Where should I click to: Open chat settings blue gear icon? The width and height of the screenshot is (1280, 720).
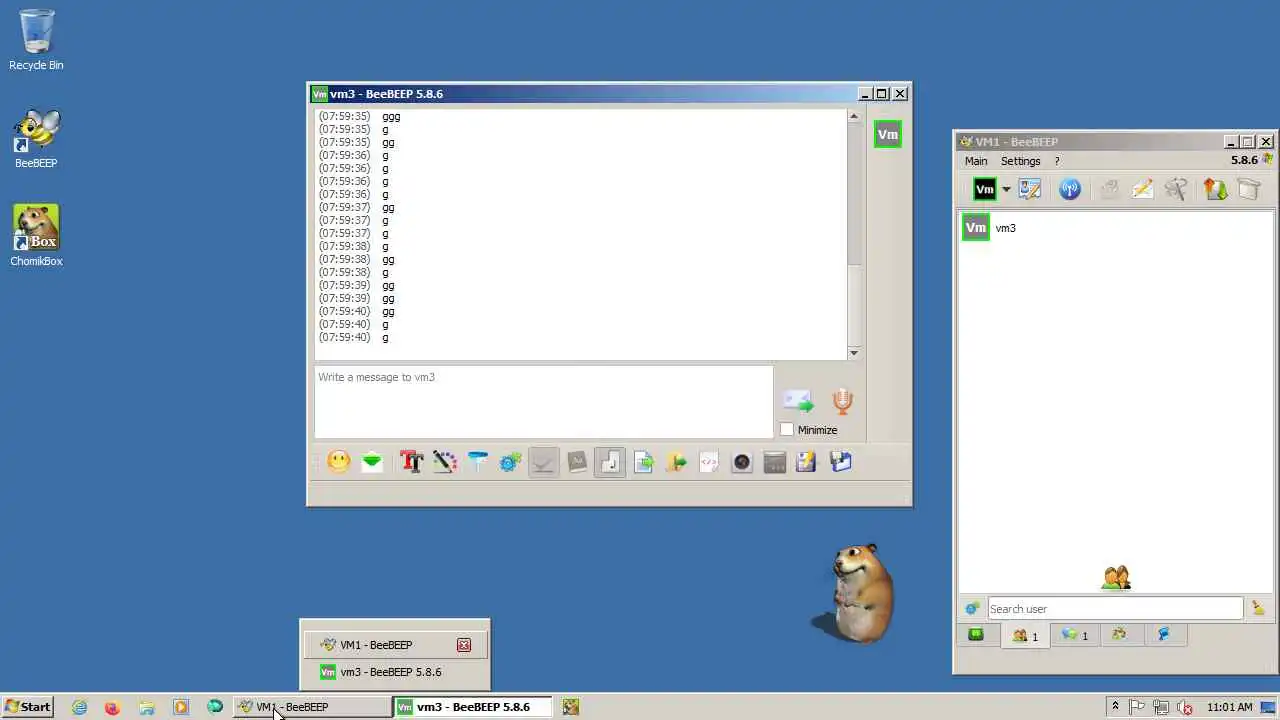pos(511,462)
